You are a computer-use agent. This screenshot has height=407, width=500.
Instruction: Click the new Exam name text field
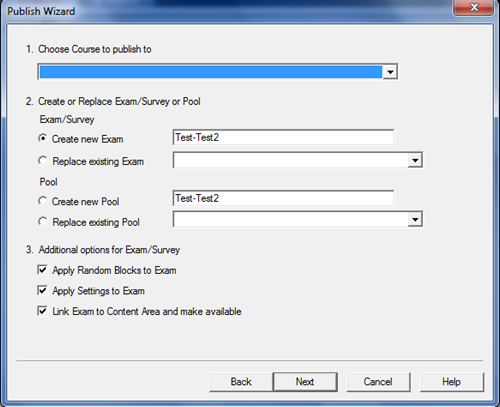click(283, 137)
